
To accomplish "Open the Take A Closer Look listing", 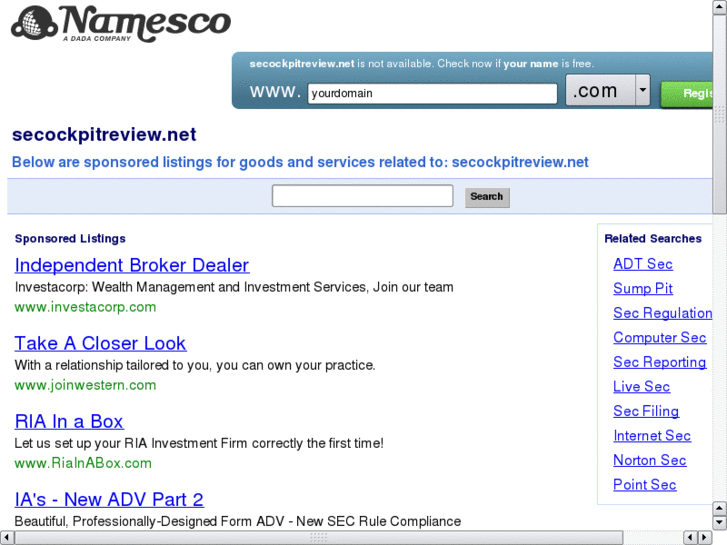I will point(100,344).
